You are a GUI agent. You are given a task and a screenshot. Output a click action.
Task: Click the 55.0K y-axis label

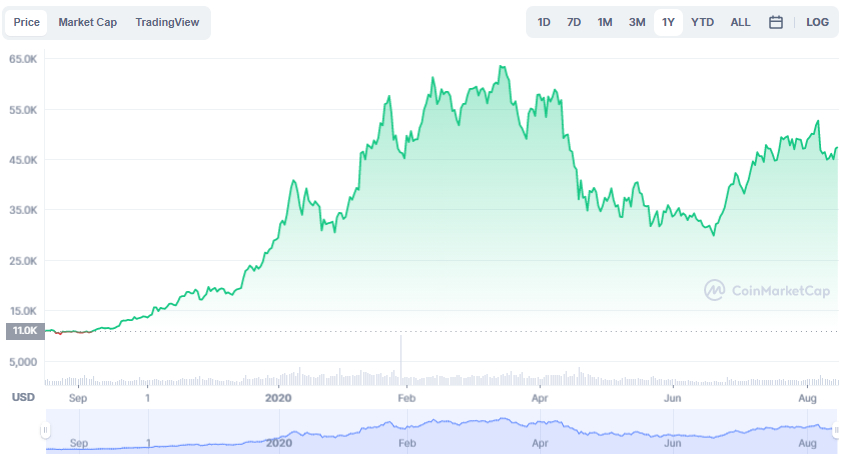(x=23, y=110)
